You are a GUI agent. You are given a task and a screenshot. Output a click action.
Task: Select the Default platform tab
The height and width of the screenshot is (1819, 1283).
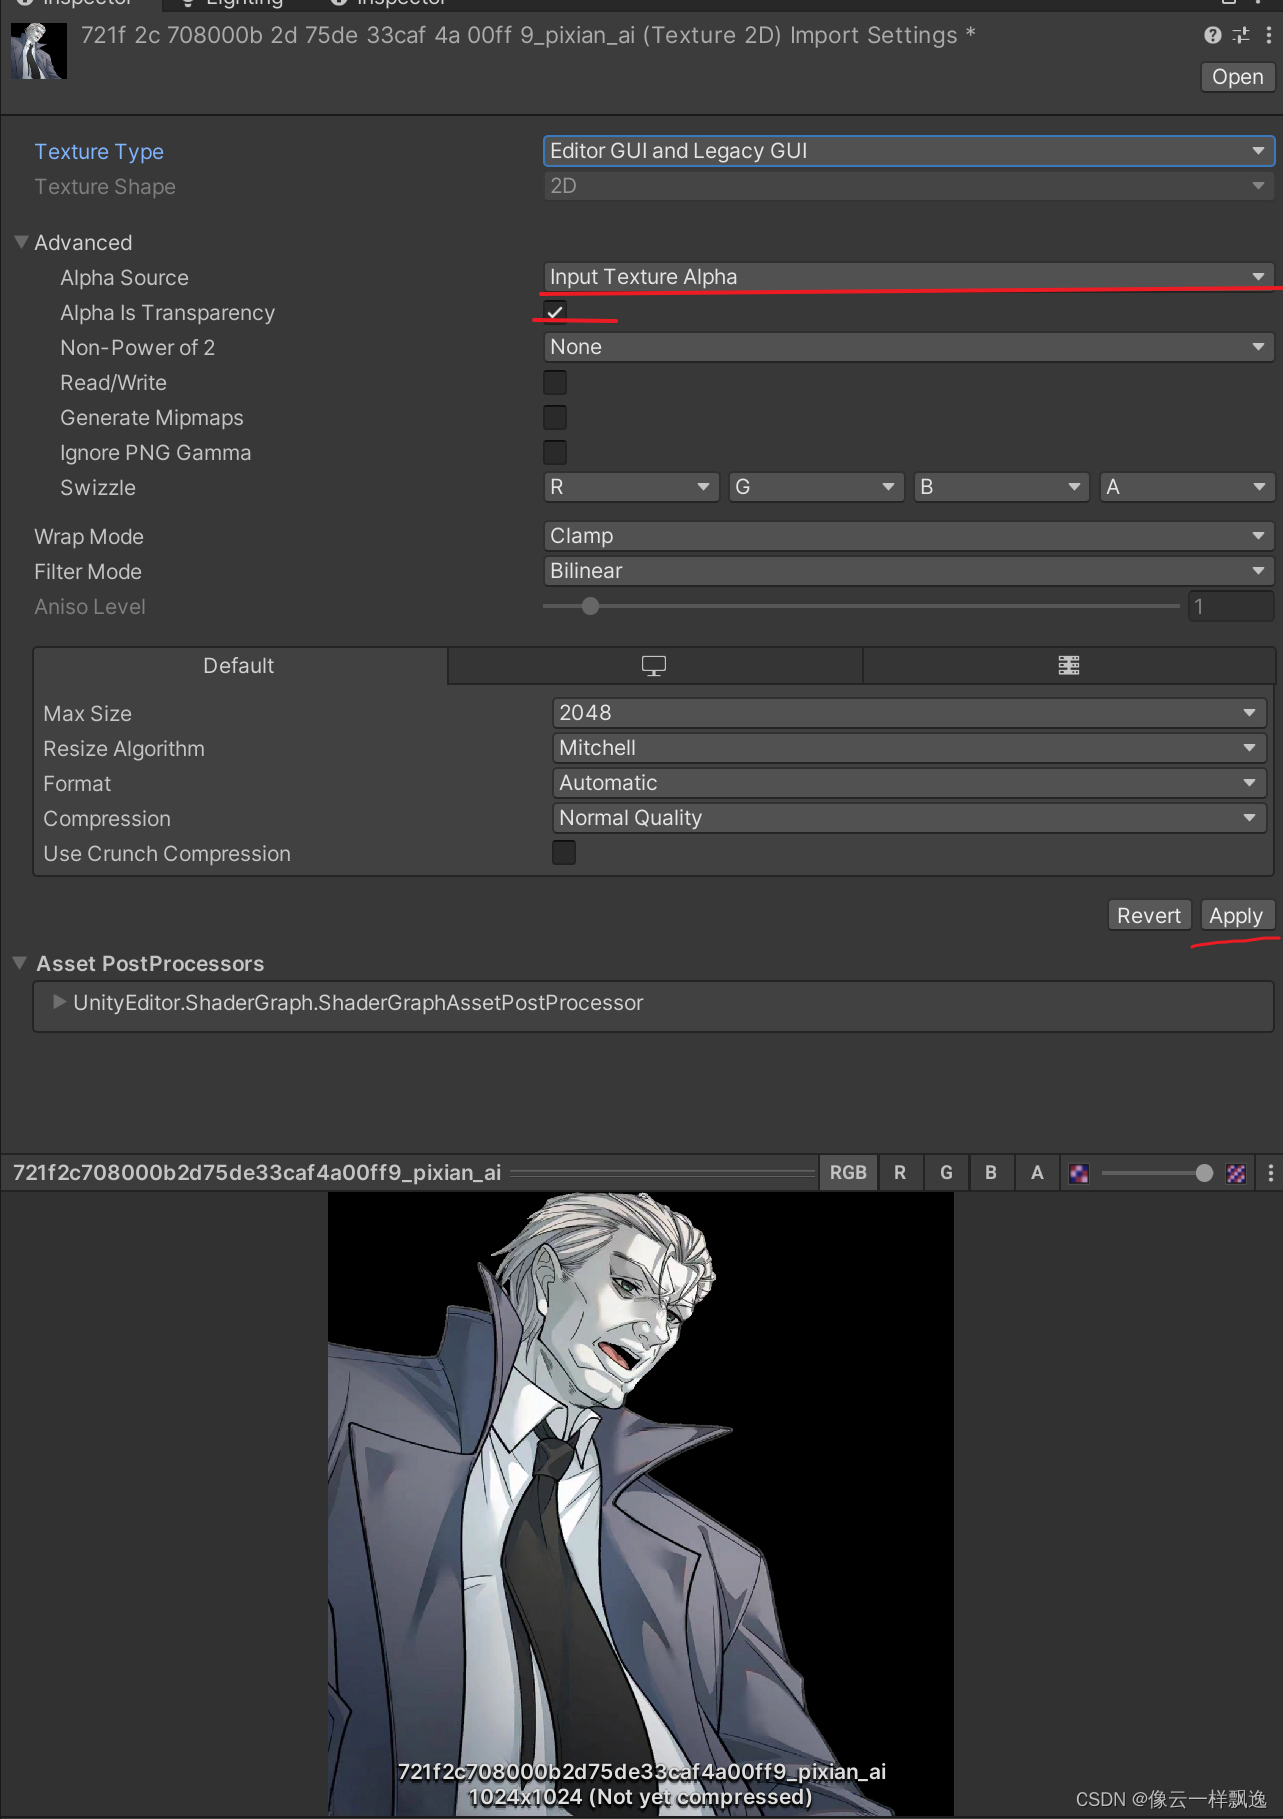pyautogui.click(x=239, y=666)
